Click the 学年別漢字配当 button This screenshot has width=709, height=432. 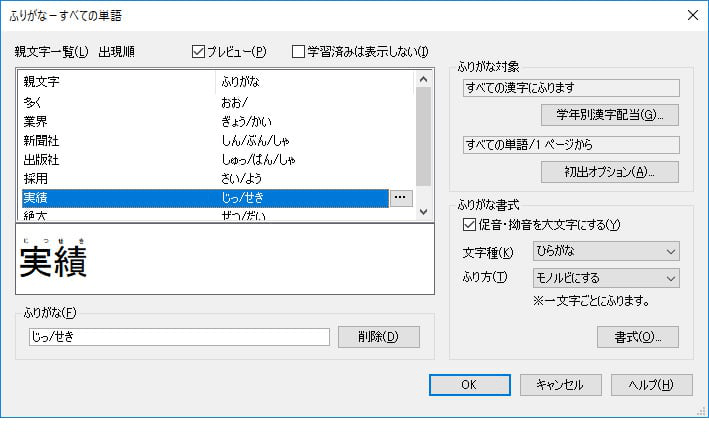pos(609,114)
